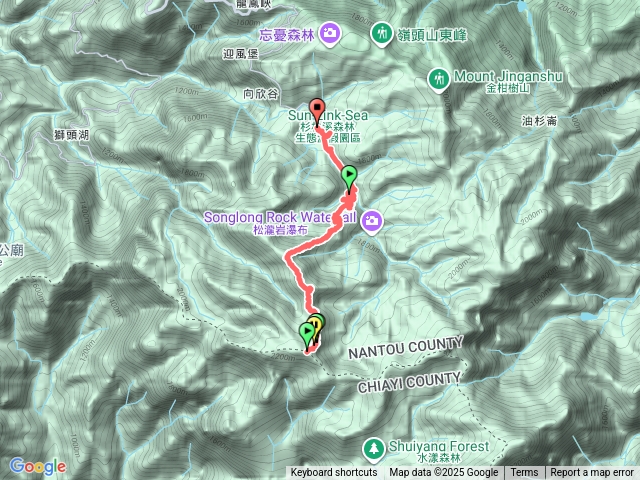Click the 忘憂森林 label text
Screen dimensions: 640x480
click(287, 35)
